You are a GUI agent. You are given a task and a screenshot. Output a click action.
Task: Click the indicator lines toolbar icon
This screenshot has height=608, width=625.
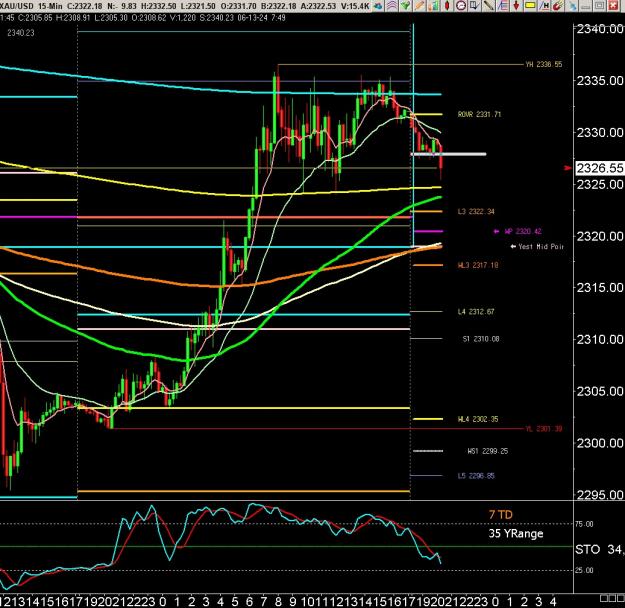pos(503,6)
